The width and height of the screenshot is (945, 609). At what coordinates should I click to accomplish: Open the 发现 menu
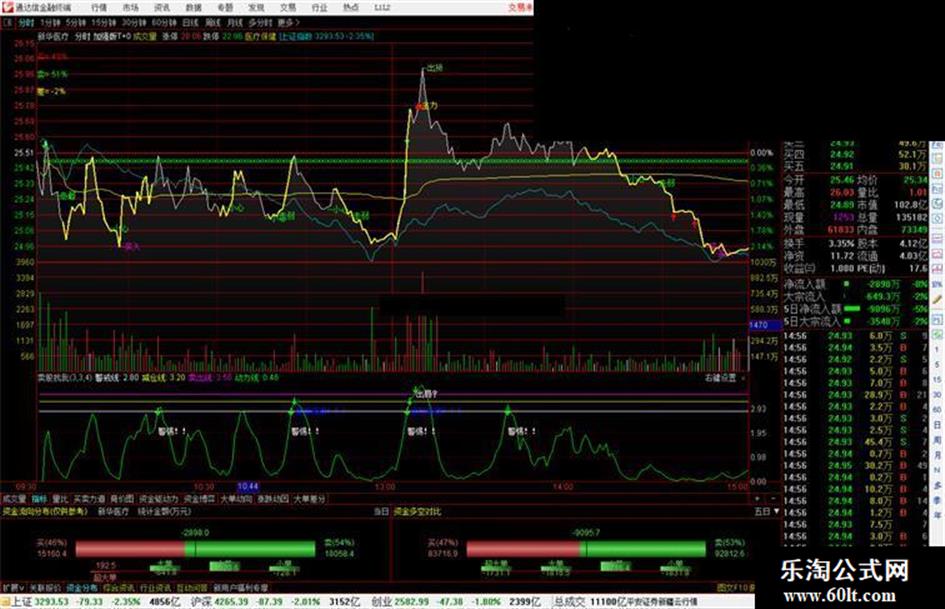[x=256, y=7]
